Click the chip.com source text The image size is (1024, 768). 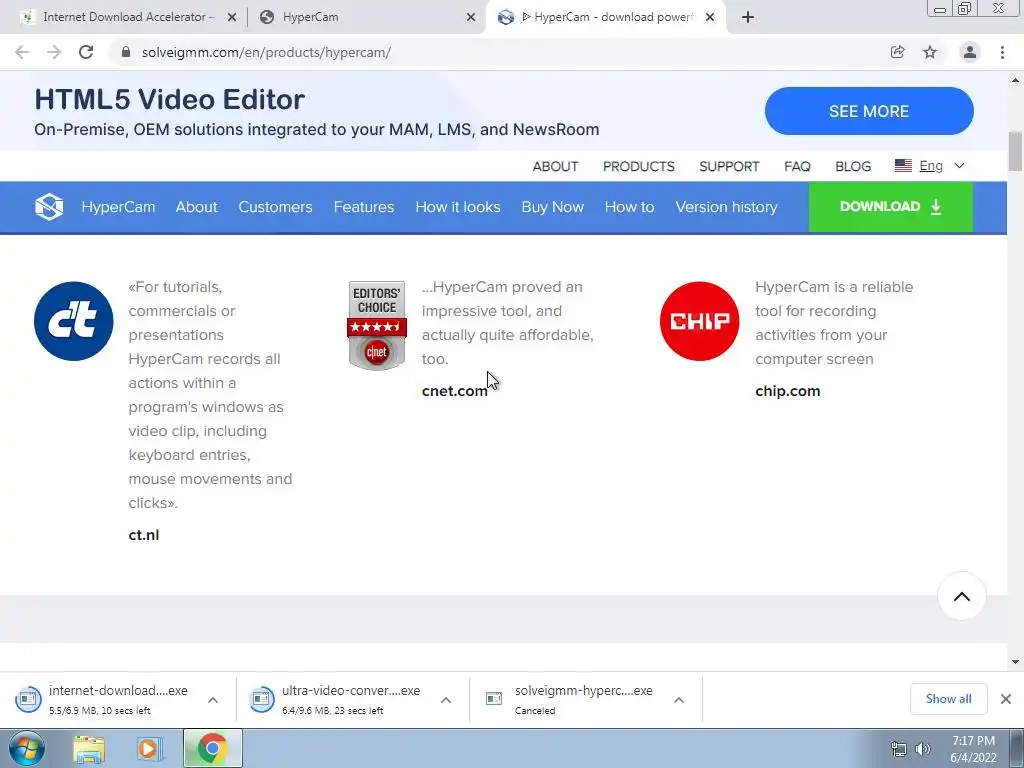point(788,391)
